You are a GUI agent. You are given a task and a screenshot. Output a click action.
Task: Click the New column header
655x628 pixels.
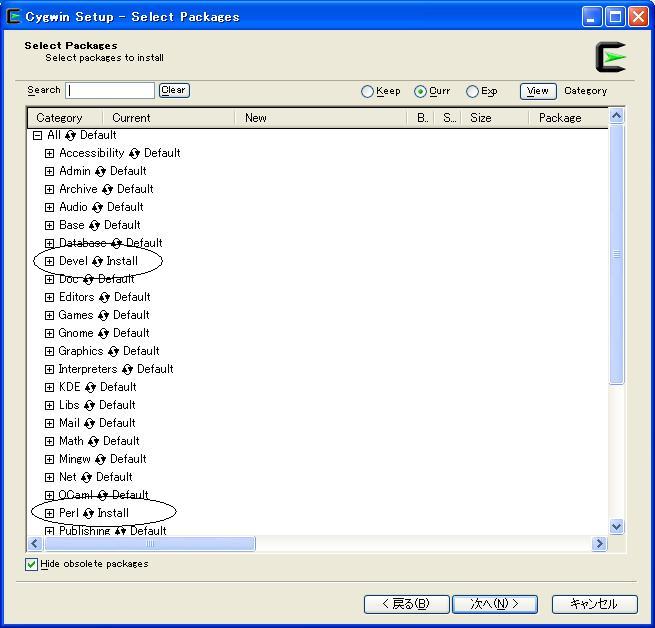[x=320, y=118]
